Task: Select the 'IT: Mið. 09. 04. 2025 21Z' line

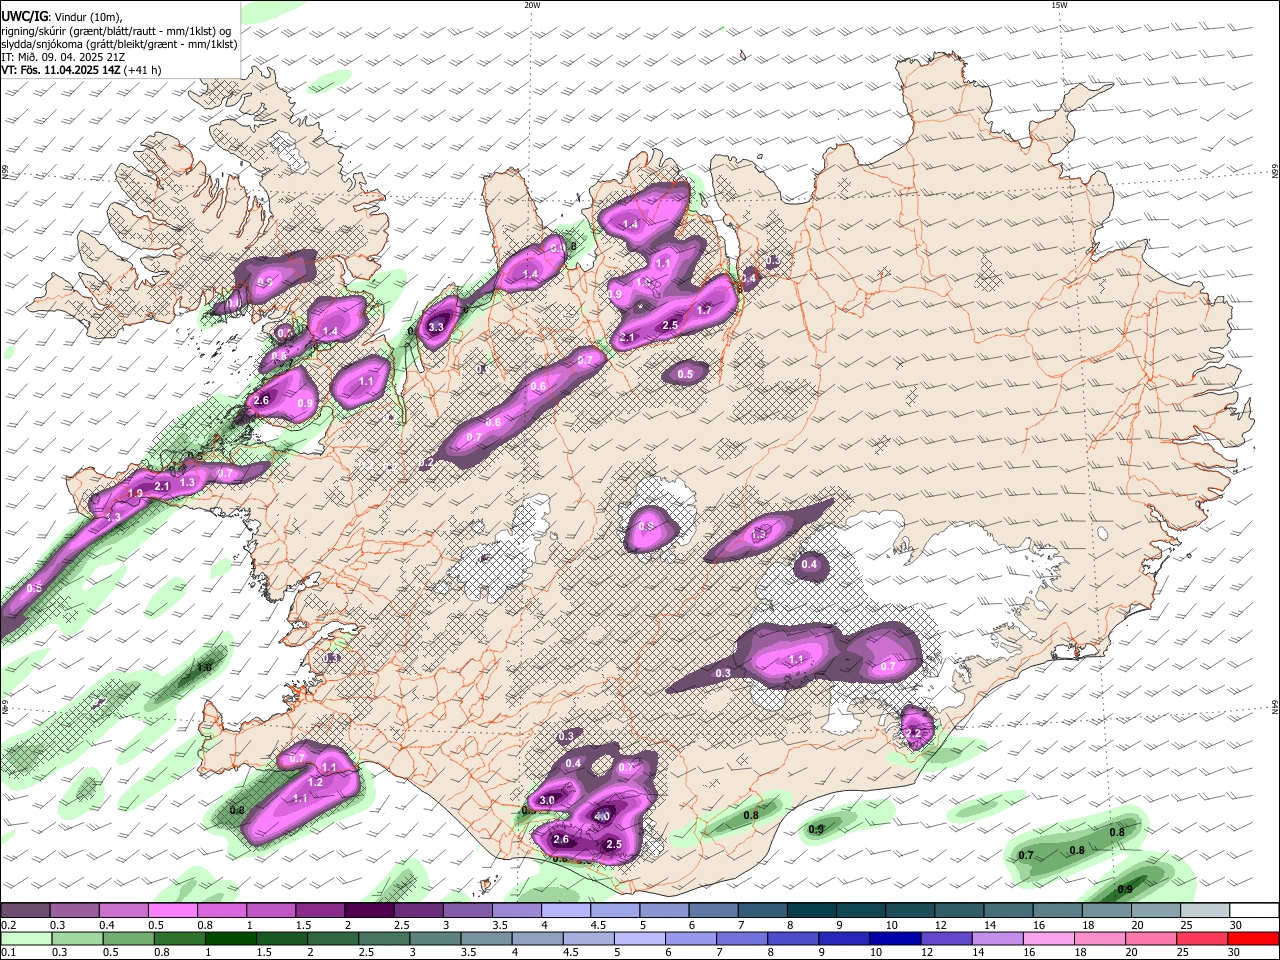Action: 63,57
